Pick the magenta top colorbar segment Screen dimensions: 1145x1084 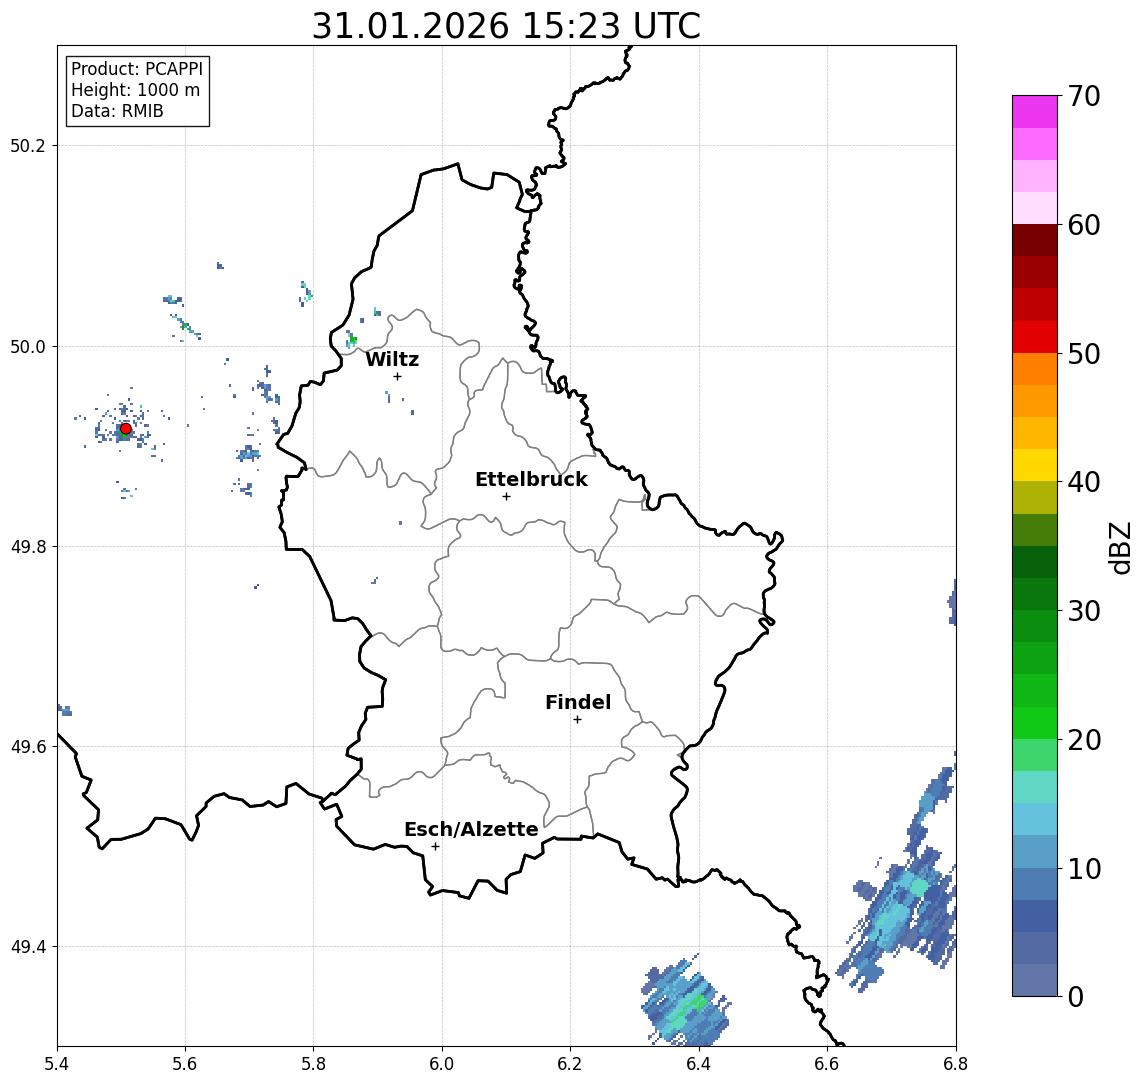click(1035, 112)
